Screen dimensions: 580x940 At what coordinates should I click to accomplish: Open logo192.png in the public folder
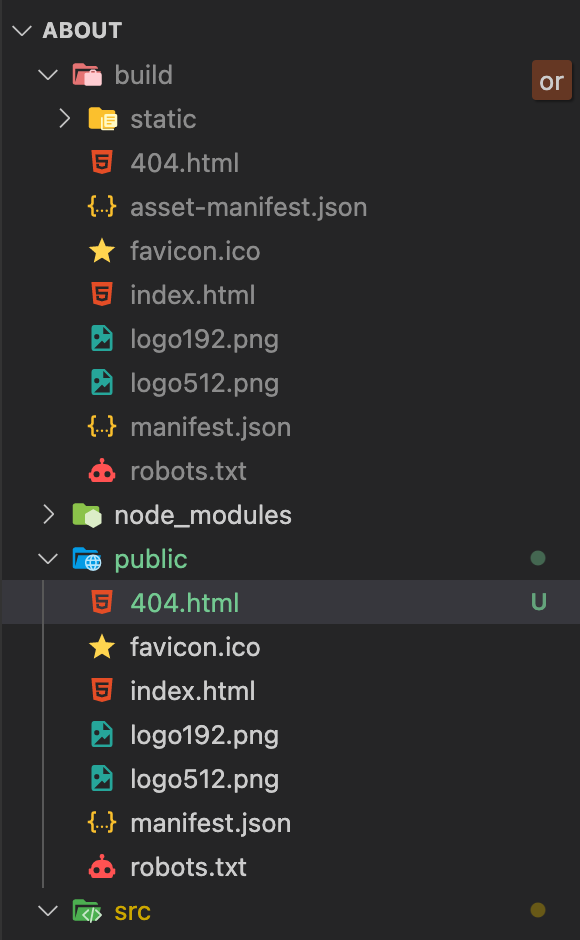[x=205, y=736]
